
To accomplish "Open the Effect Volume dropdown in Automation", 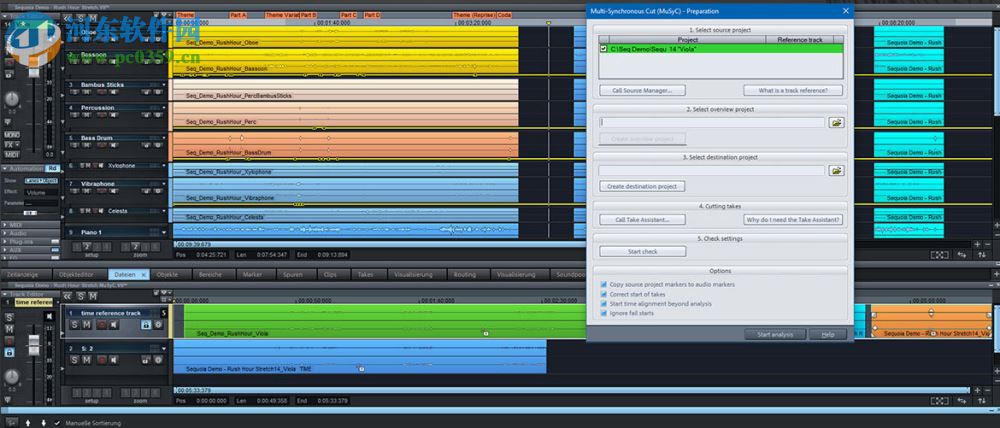I will (41, 192).
